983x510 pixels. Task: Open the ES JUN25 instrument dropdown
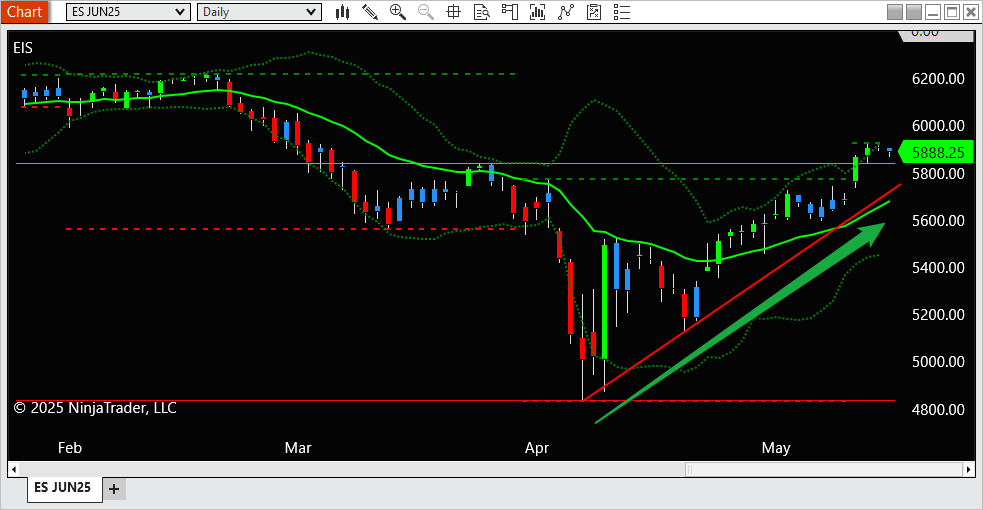coord(129,12)
